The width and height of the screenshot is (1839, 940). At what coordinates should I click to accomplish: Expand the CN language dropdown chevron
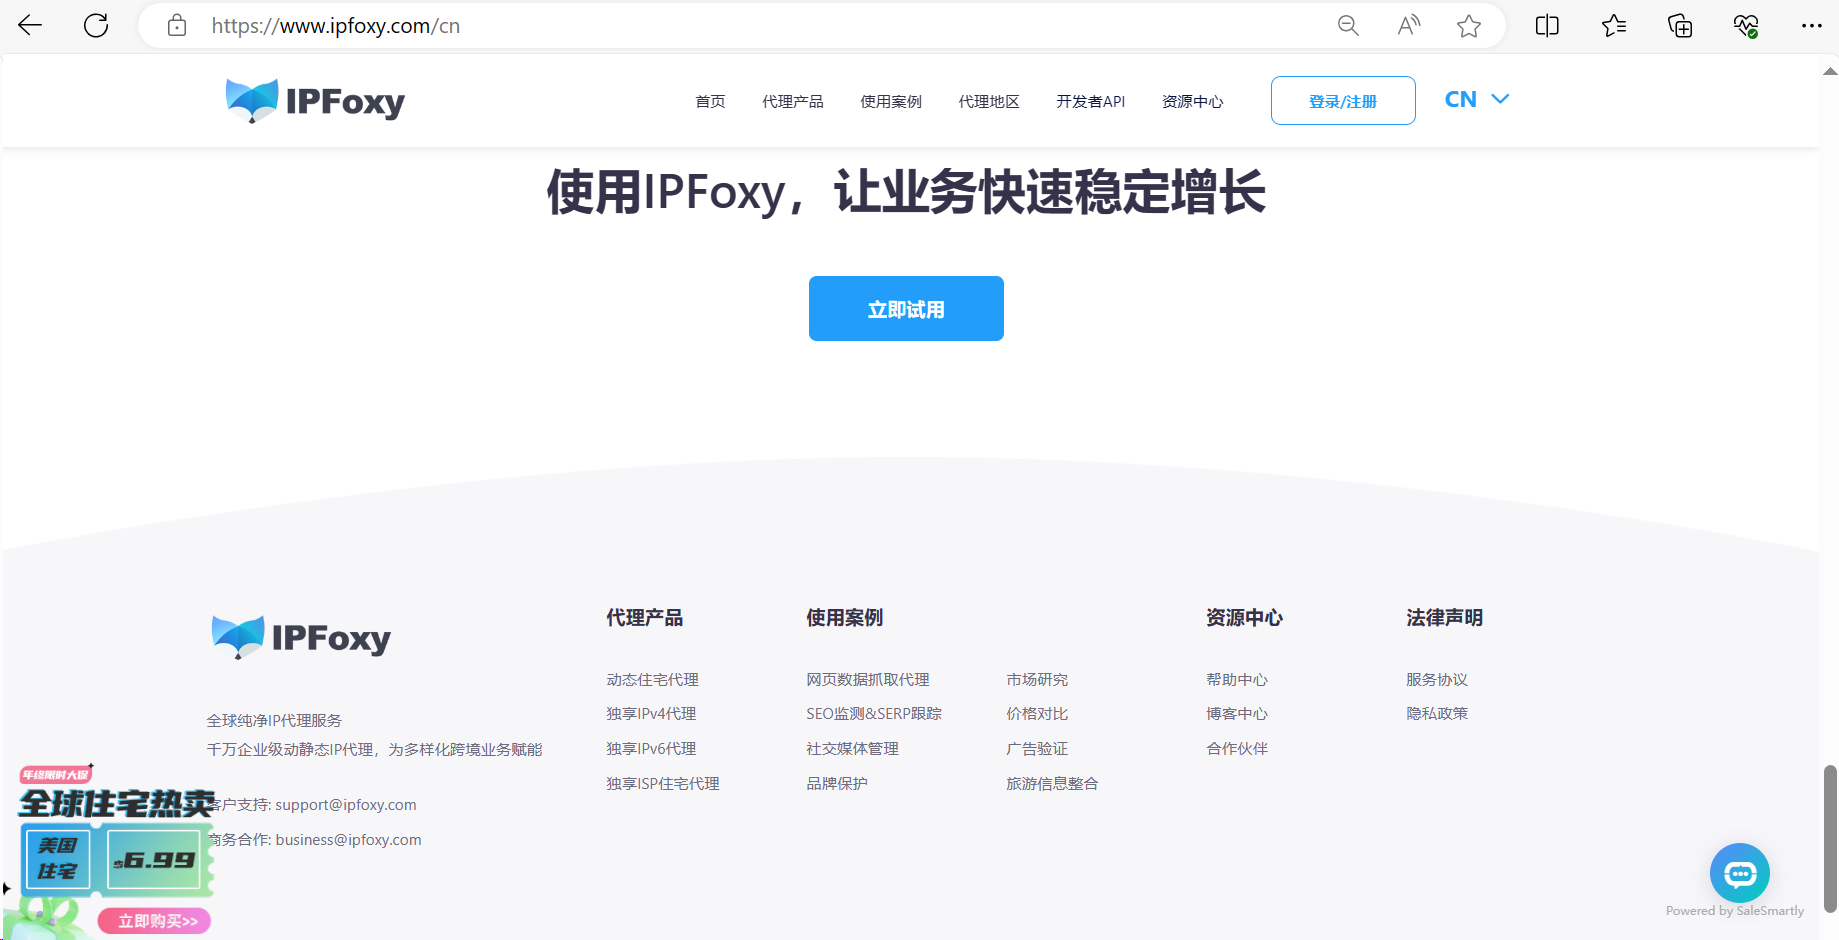click(1500, 99)
